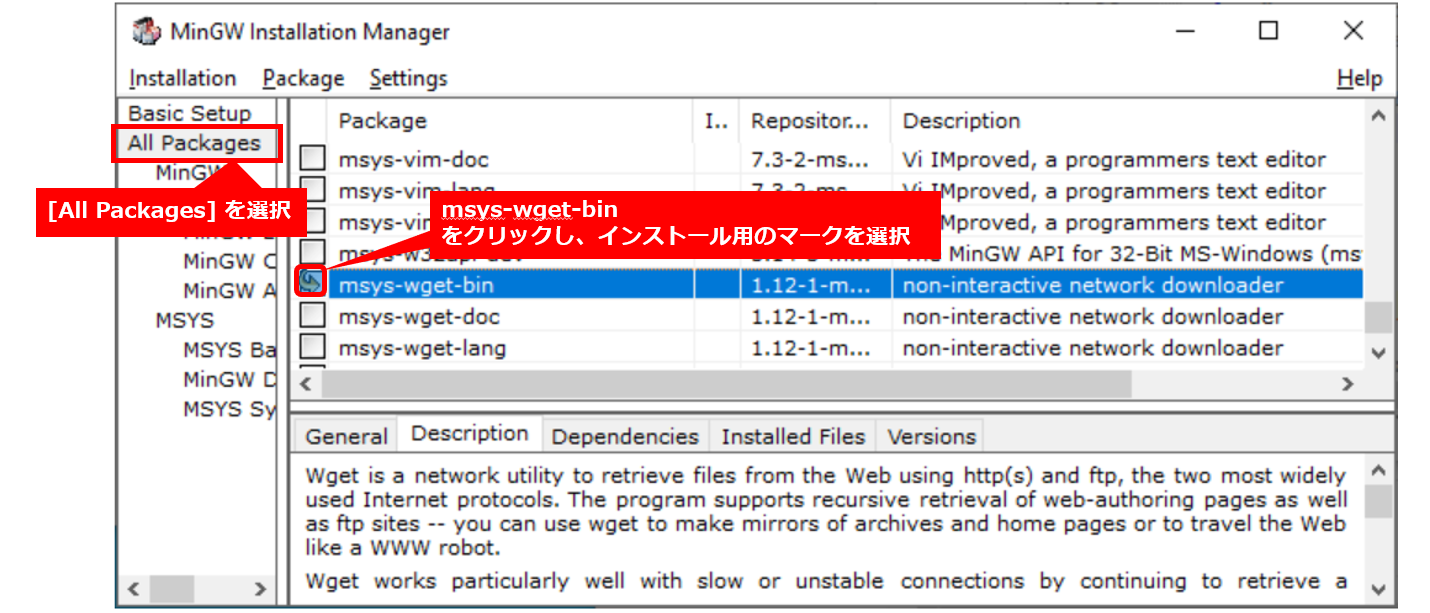This screenshot has width=1430, height=613.
Task: Switch to the Dependencies tab
Action: [625, 437]
